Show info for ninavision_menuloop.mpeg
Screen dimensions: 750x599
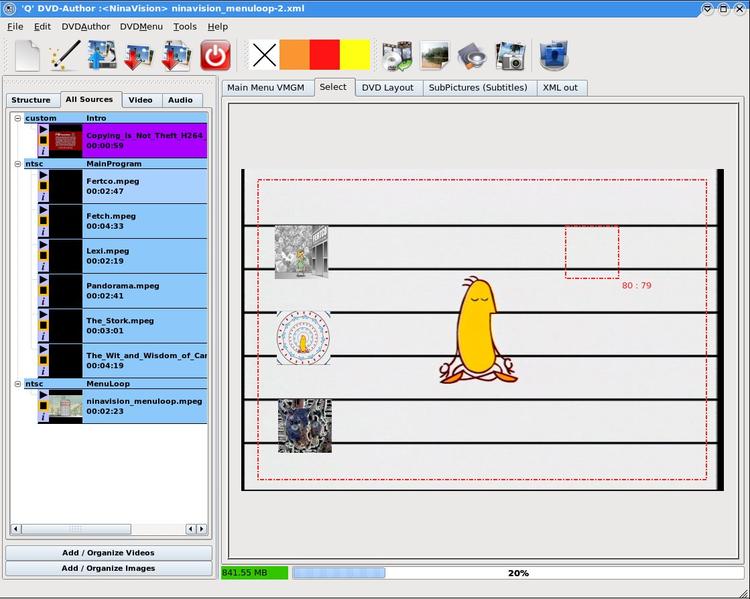pyautogui.click(x=43, y=417)
